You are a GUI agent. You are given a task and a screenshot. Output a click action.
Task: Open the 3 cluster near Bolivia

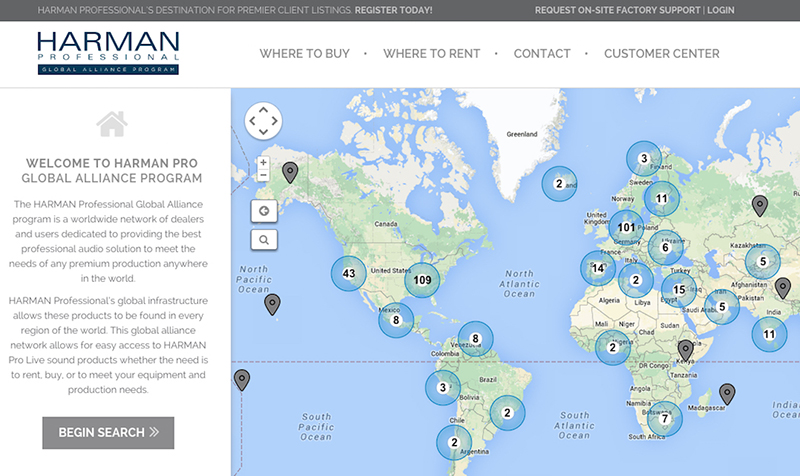(443, 388)
